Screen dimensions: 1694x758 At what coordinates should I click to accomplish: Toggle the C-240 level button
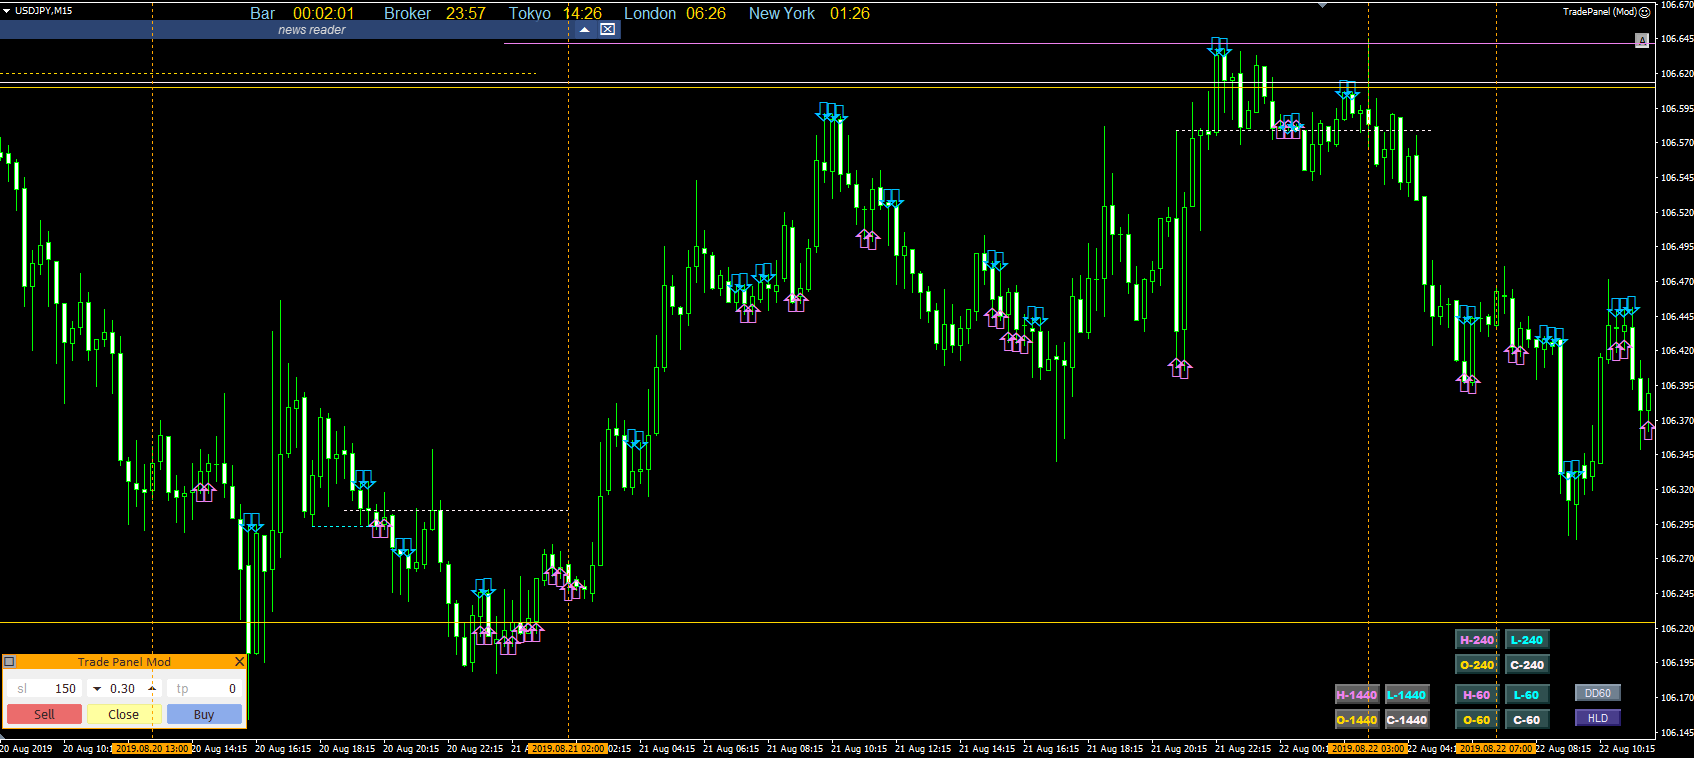(1526, 665)
